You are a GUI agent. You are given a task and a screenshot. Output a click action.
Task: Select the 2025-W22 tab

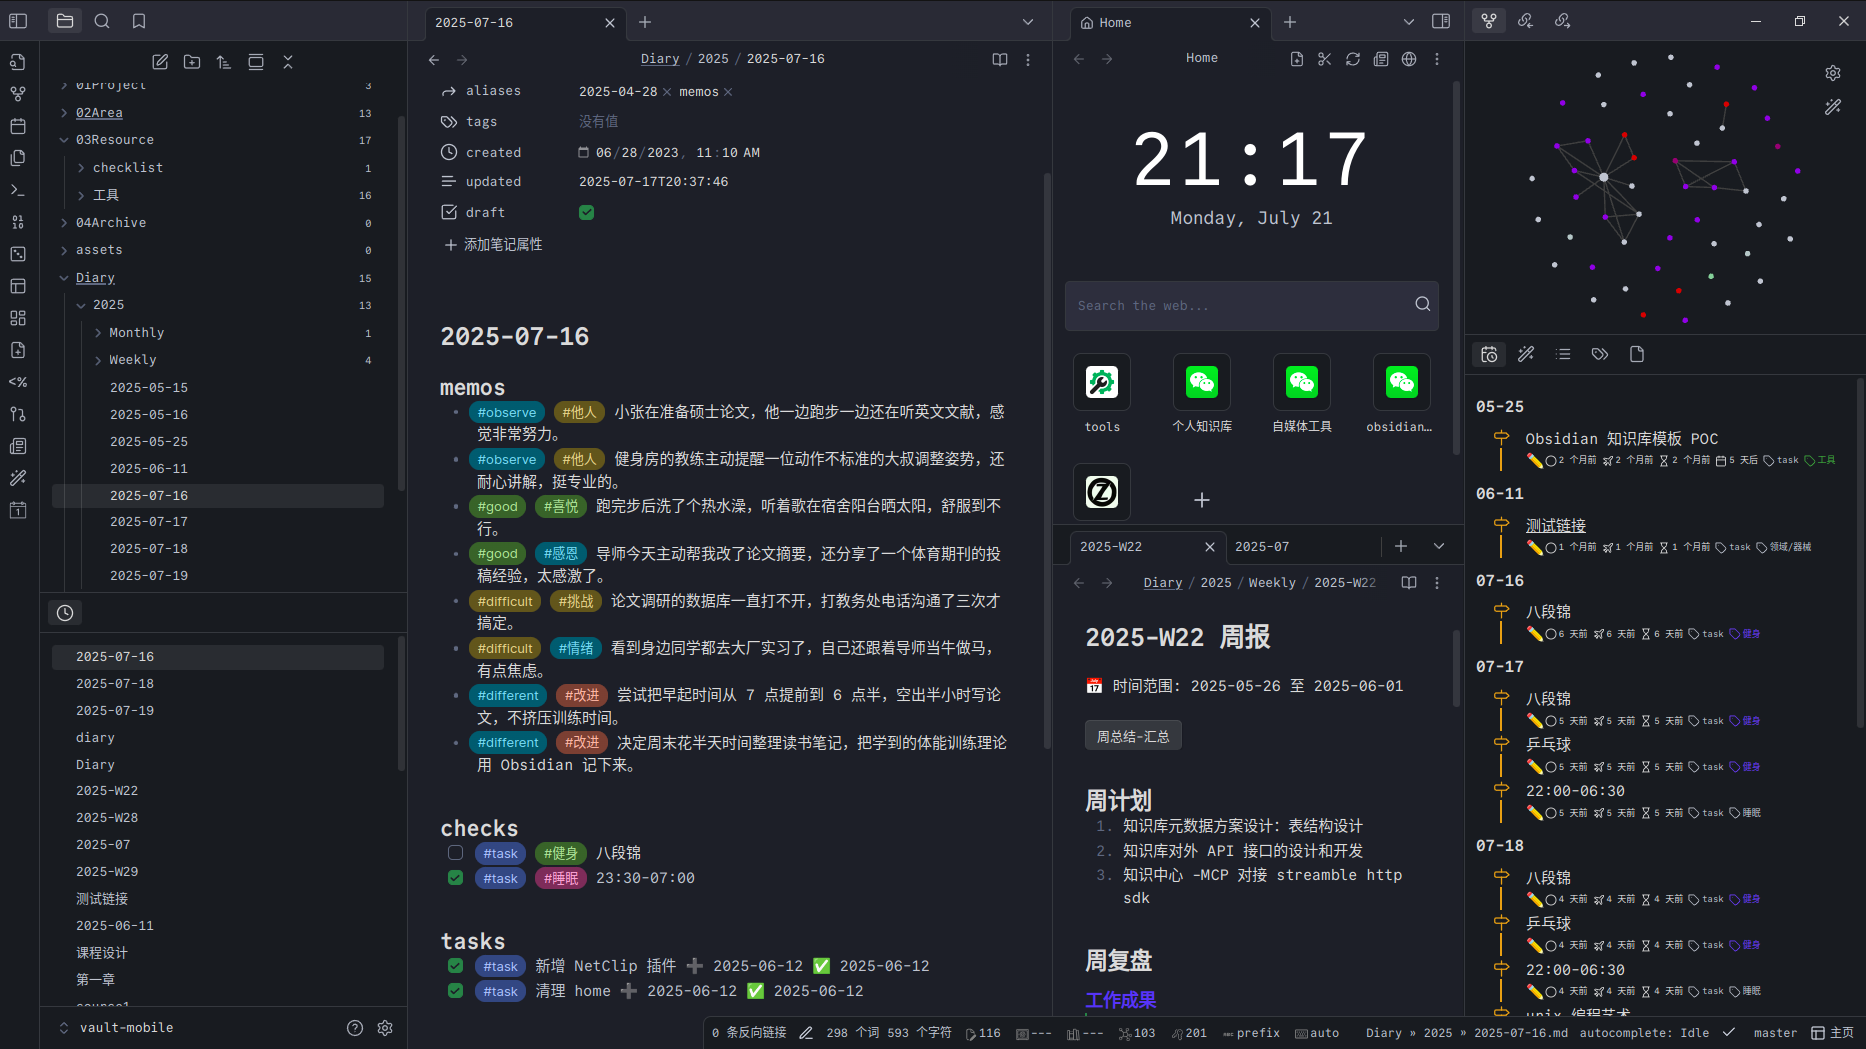click(1110, 547)
